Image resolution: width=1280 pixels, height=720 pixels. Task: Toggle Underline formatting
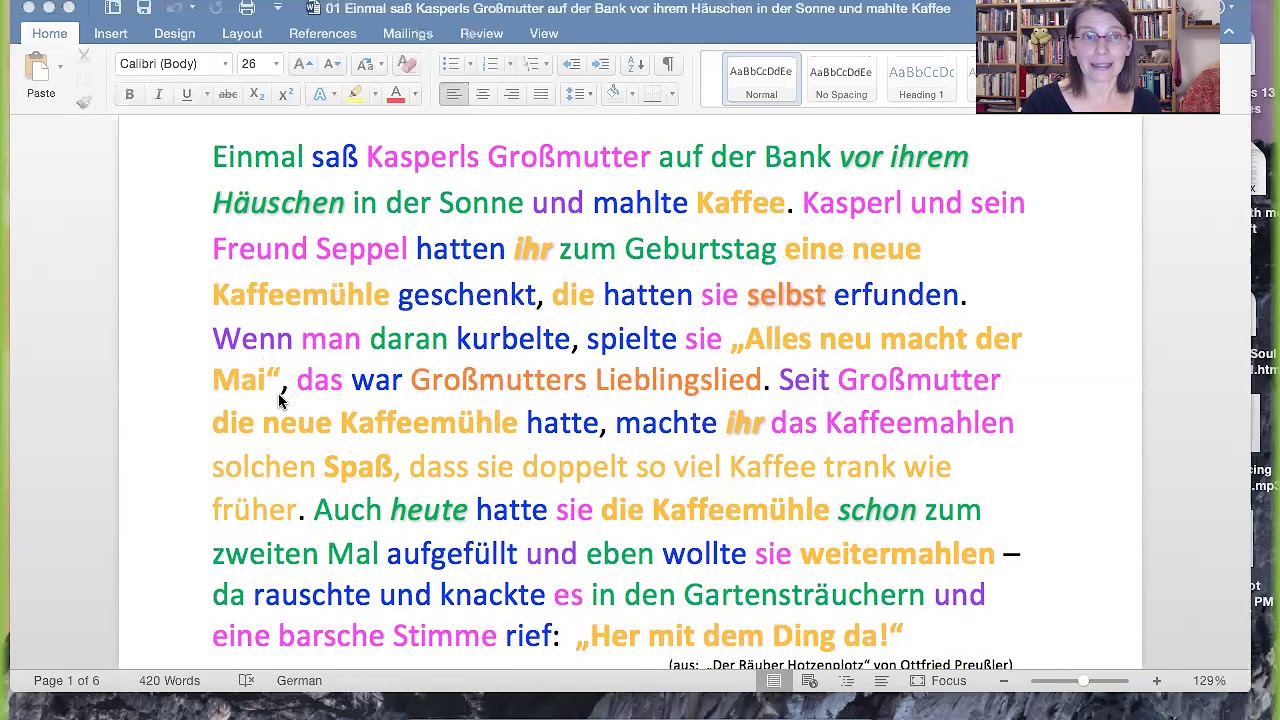coord(186,94)
